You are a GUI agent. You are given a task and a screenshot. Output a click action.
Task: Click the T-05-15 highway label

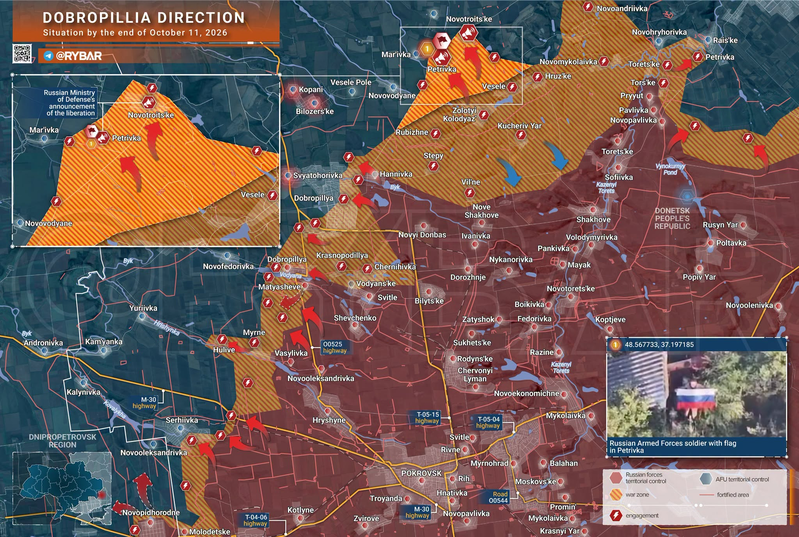pos(427,418)
